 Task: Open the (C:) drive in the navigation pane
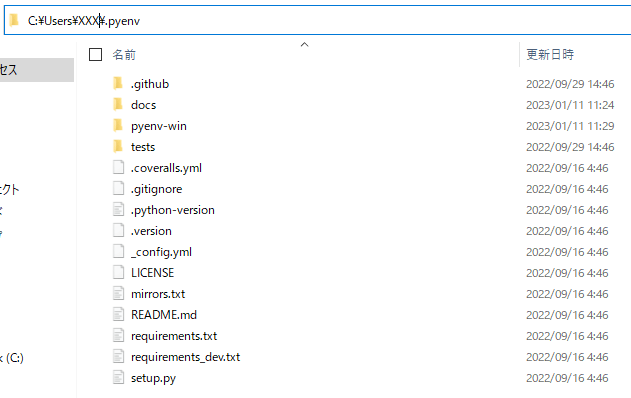point(12,357)
